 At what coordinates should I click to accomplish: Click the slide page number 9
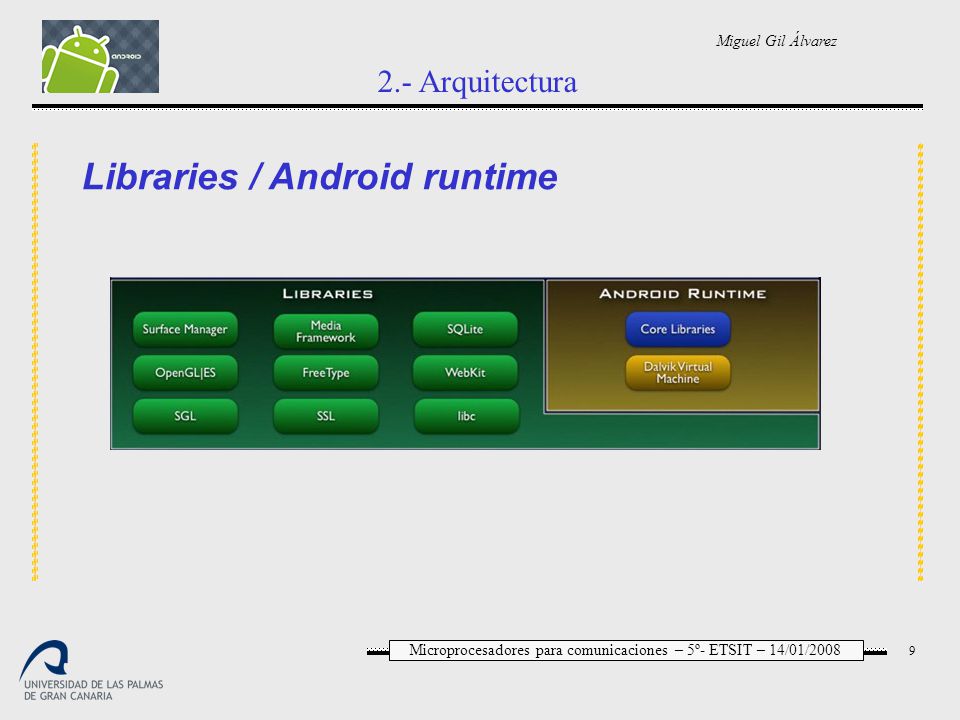click(x=912, y=651)
